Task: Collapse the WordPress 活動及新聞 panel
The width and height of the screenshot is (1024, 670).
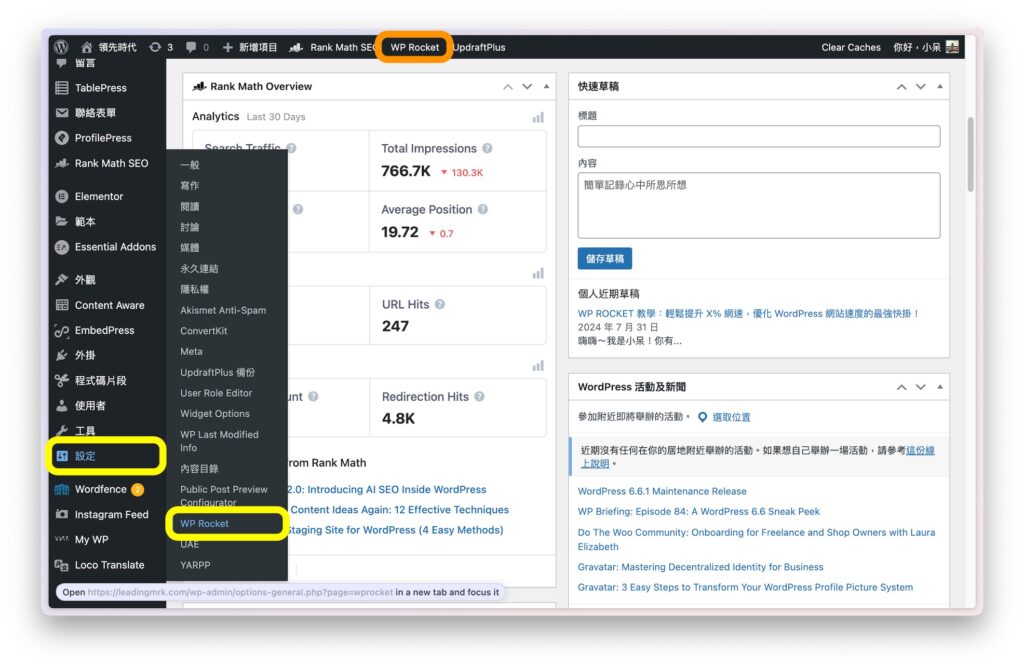Action: coord(940,387)
